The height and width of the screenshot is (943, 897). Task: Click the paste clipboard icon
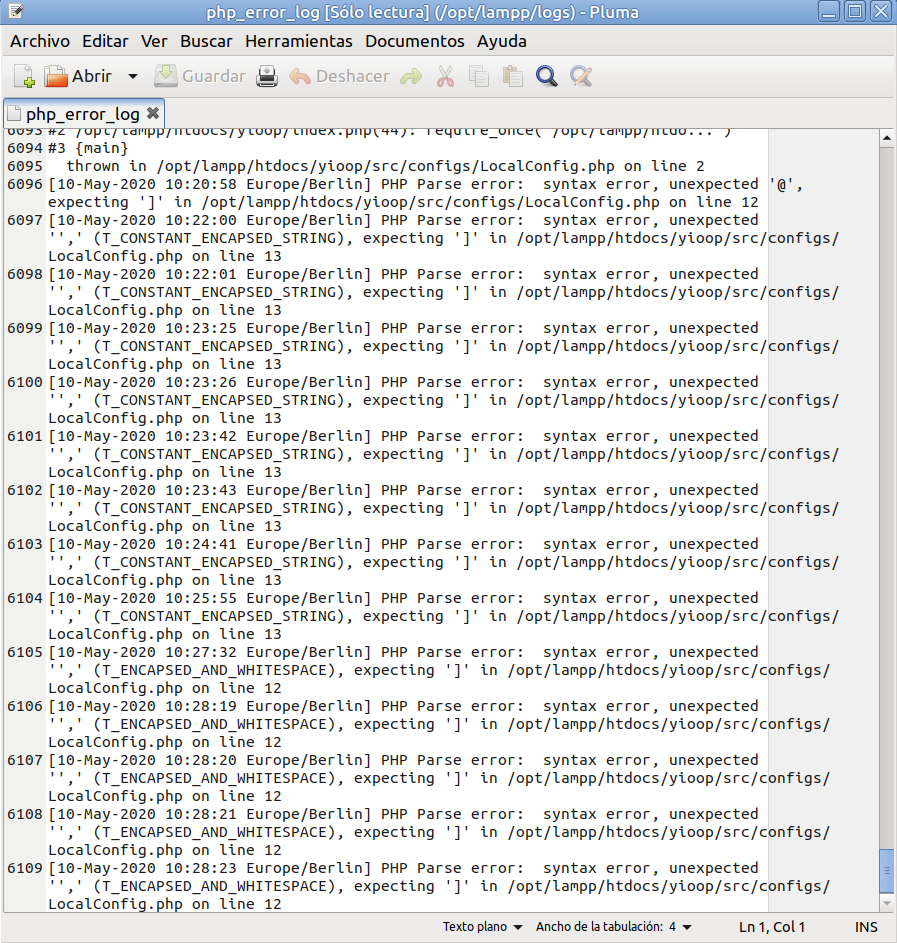pyautogui.click(x=513, y=76)
